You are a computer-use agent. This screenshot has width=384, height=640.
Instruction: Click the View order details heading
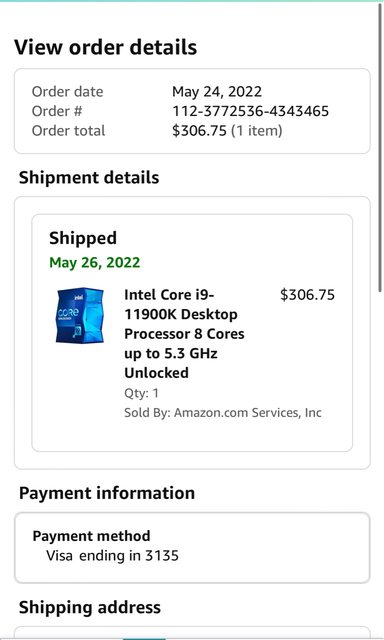coord(106,47)
